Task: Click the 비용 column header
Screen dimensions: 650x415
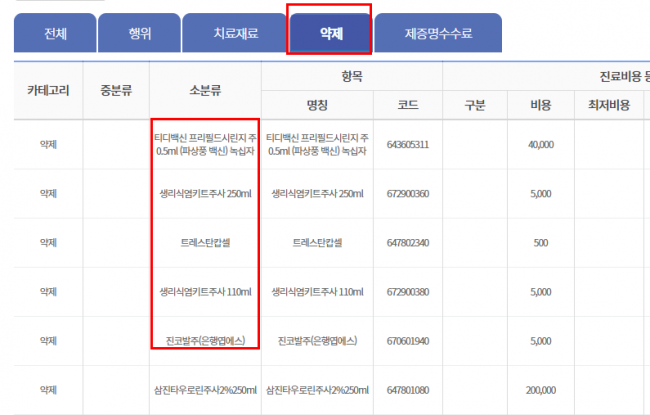Action: point(541,105)
